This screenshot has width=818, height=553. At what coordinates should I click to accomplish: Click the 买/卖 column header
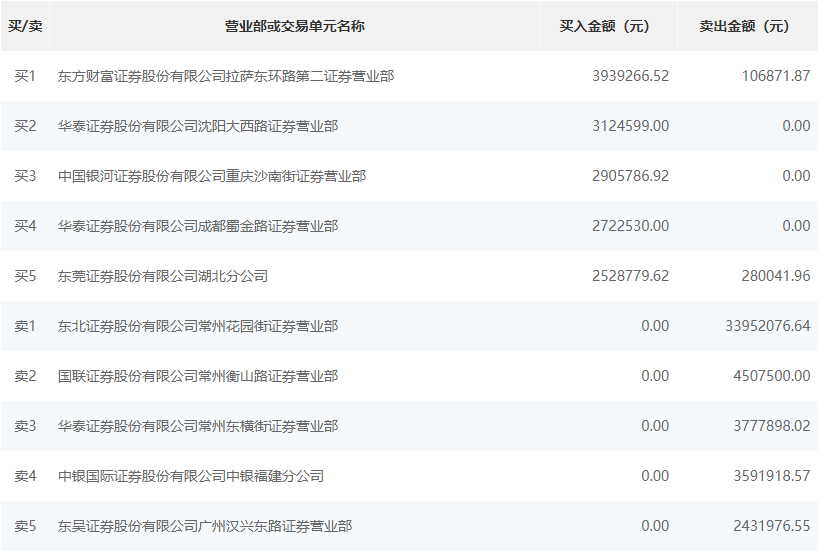[x=25, y=26]
